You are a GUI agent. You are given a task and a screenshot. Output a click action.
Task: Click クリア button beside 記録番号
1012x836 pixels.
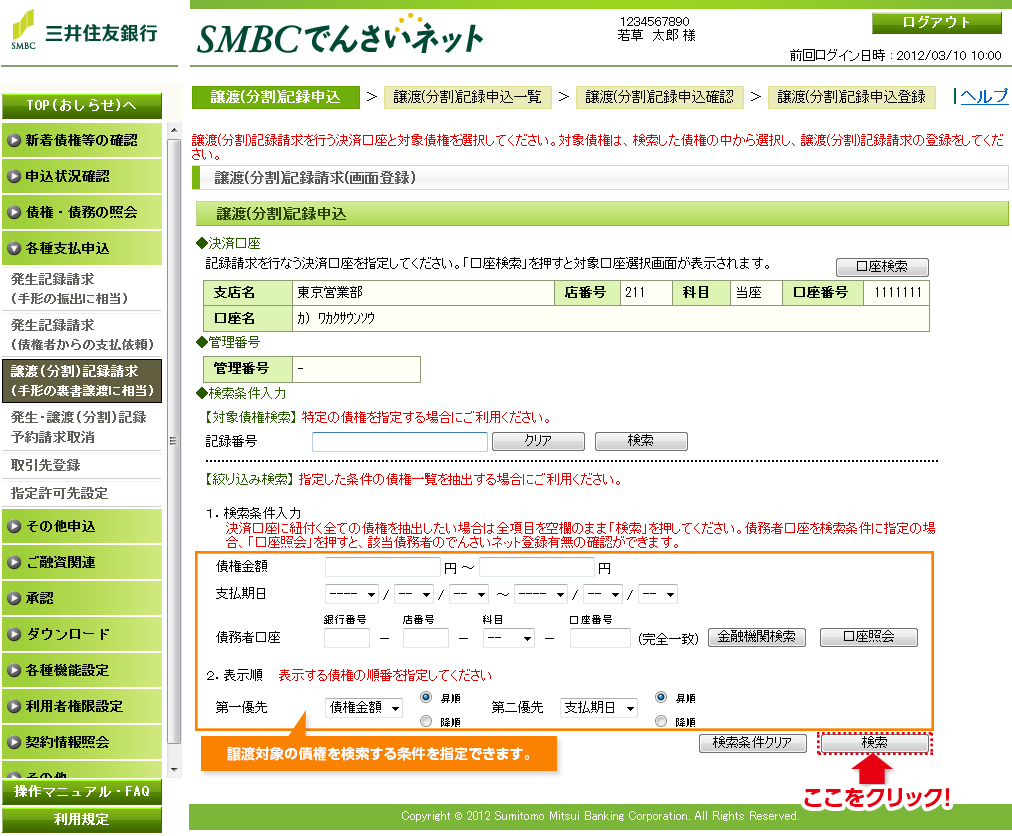point(538,441)
